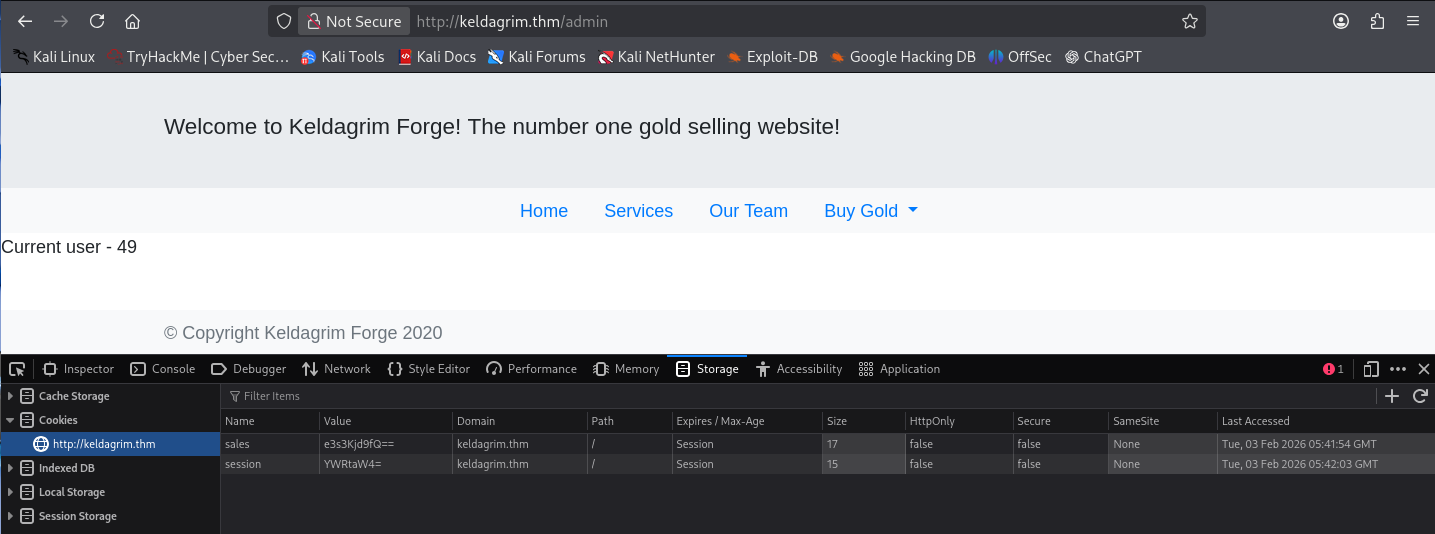The height and width of the screenshot is (534, 1435).
Task: Switch to the Network tab
Action: [336, 369]
